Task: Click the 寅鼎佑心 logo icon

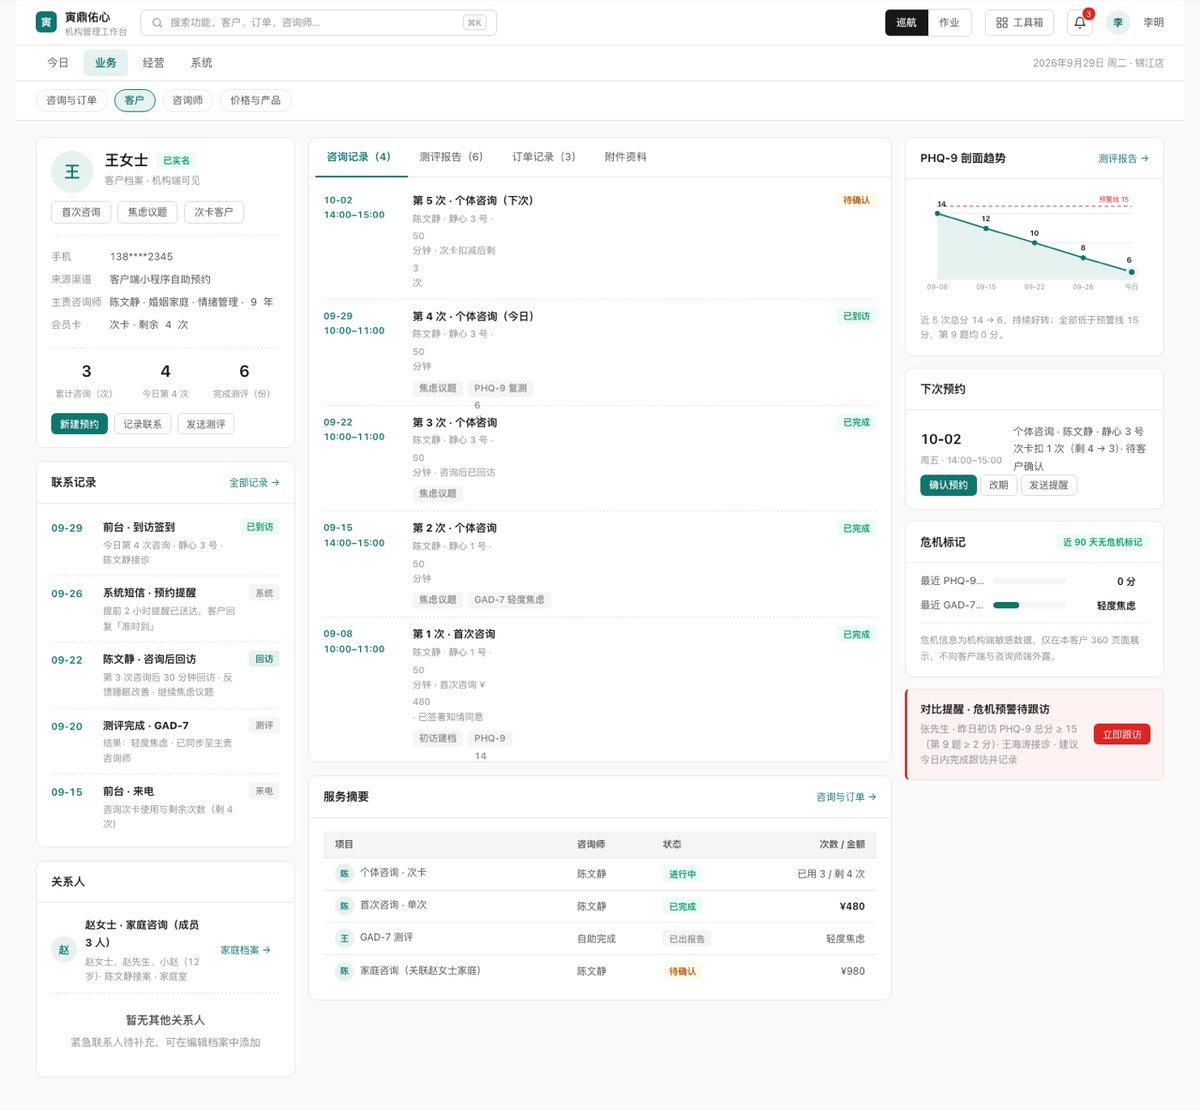Action: pyautogui.click(x=46, y=22)
